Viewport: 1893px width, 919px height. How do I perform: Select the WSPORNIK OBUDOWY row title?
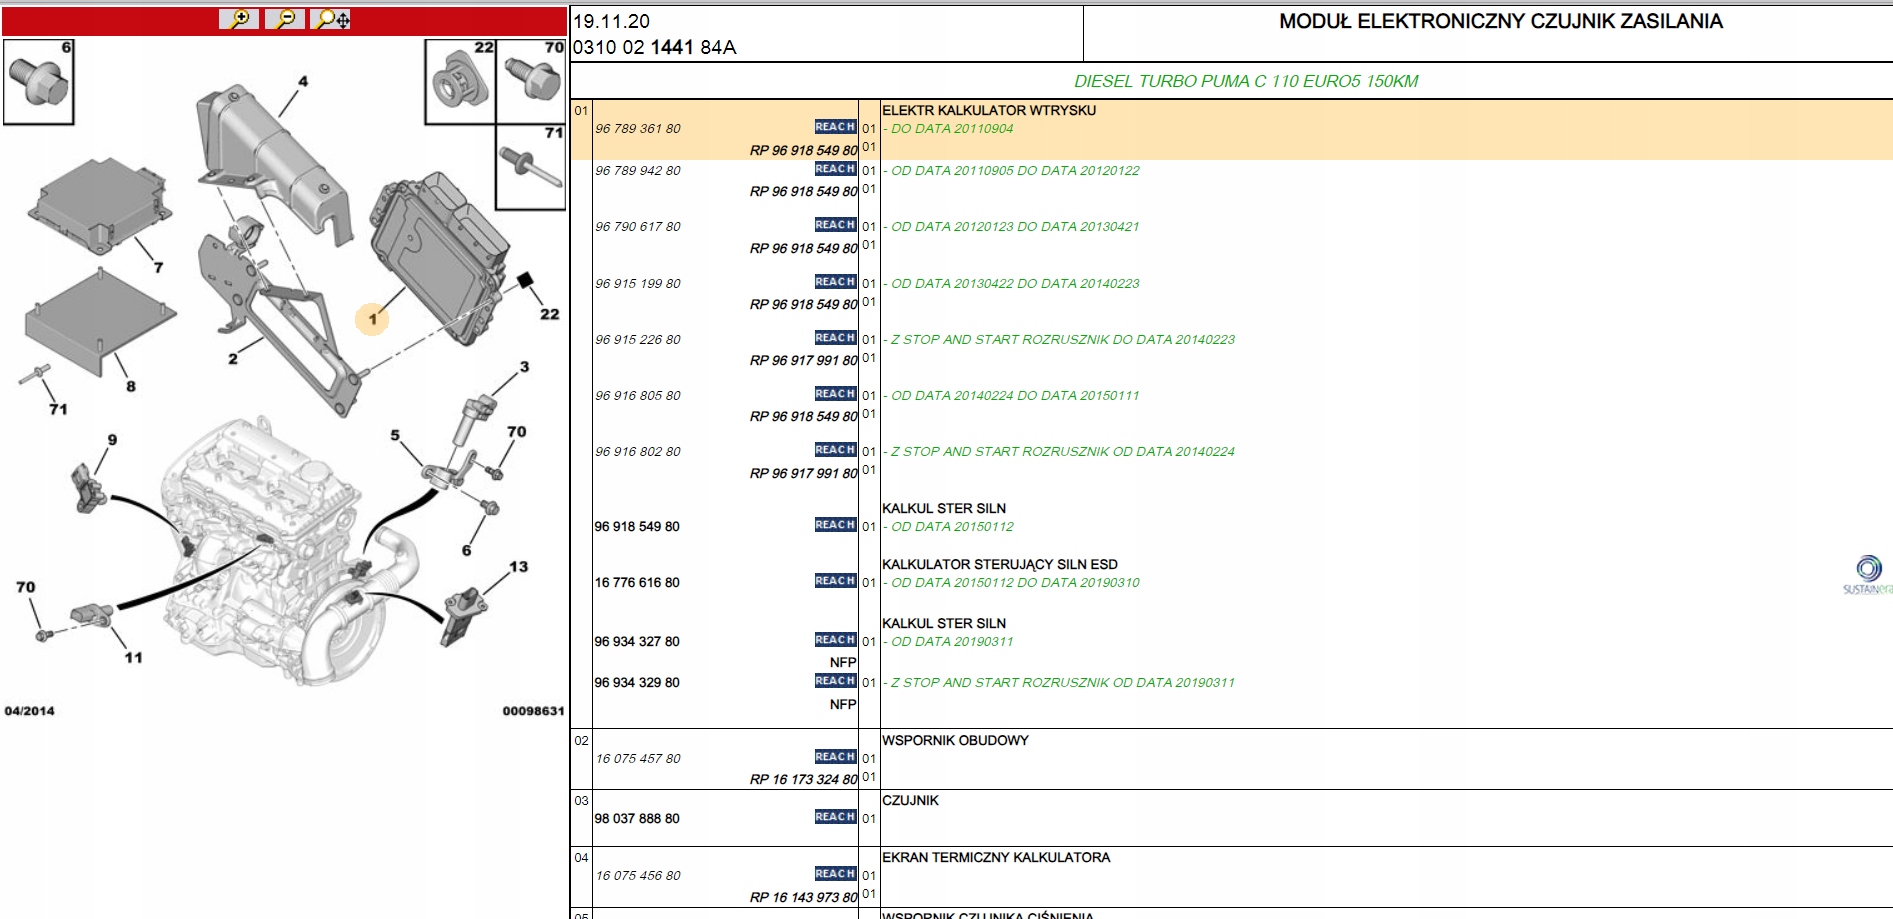pyautogui.click(x=955, y=741)
